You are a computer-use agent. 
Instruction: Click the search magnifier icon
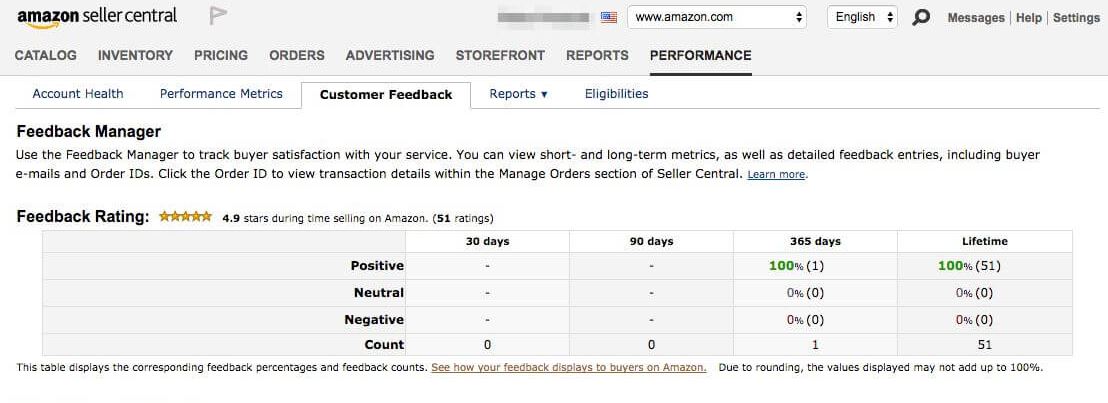(x=922, y=18)
